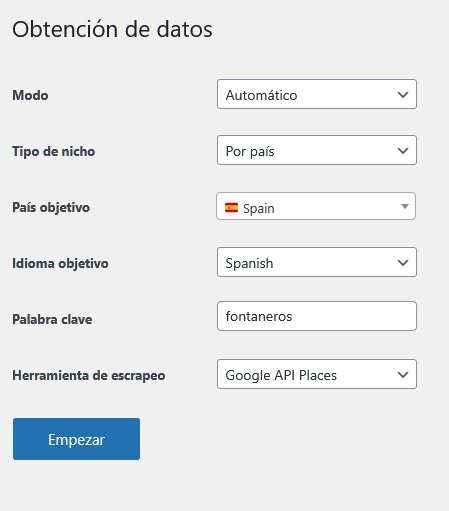Image resolution: width=449 pixels, height=511 pixels.
Task: Click the chevron arrow beside Spanish
Action: [x=403, y=263]
